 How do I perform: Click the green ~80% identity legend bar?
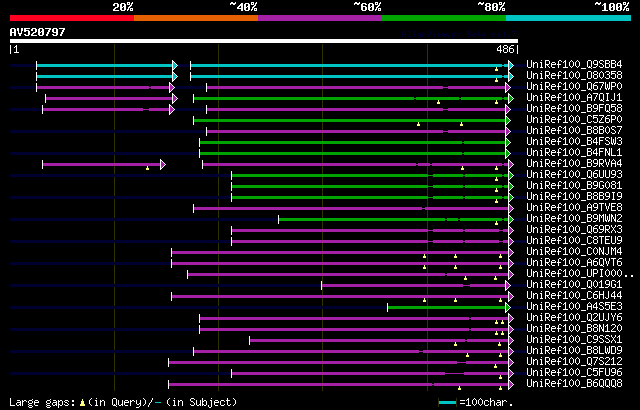click(x=444, y=18)
